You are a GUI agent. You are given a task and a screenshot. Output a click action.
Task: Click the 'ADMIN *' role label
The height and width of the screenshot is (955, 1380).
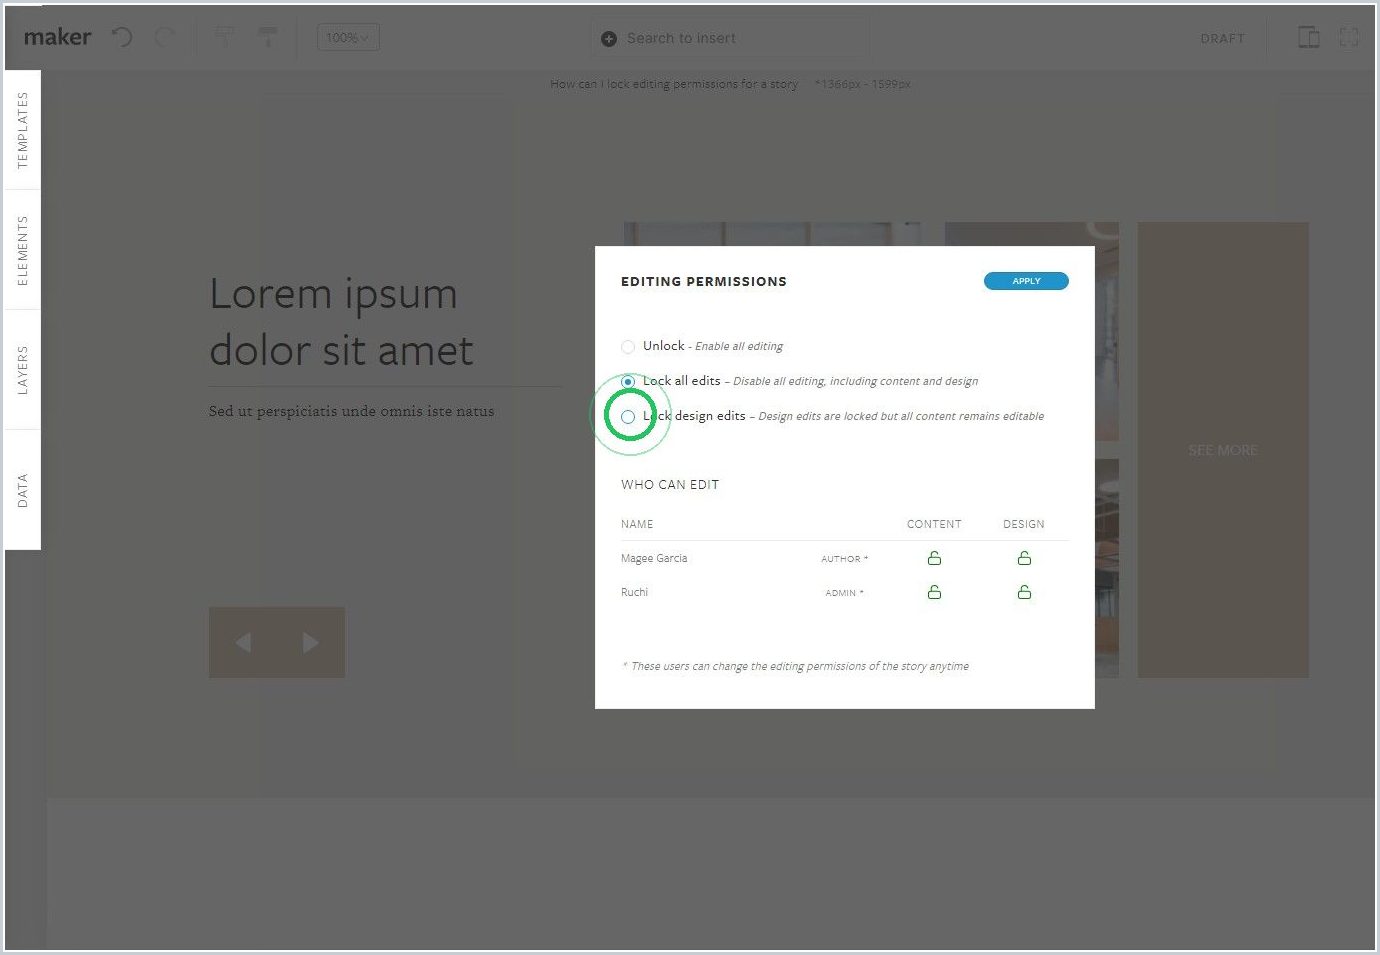point(845,593)
